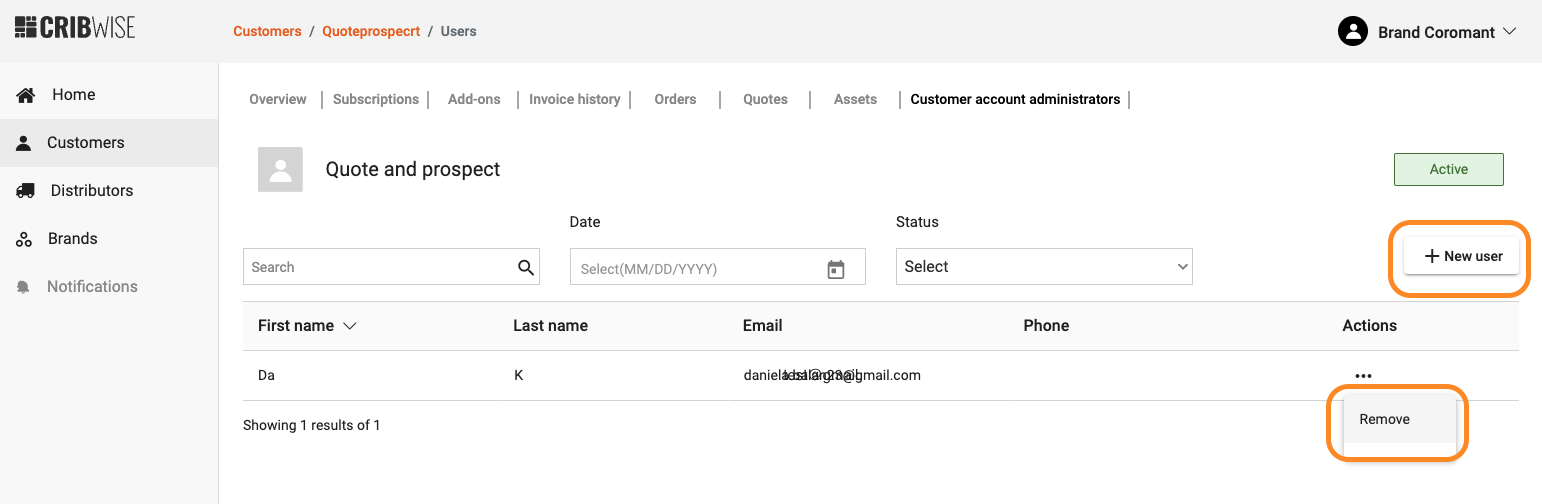Click the Distributors truck icon
The width and height of the screenshot is (1542, 504).
(x=26, y=191)
